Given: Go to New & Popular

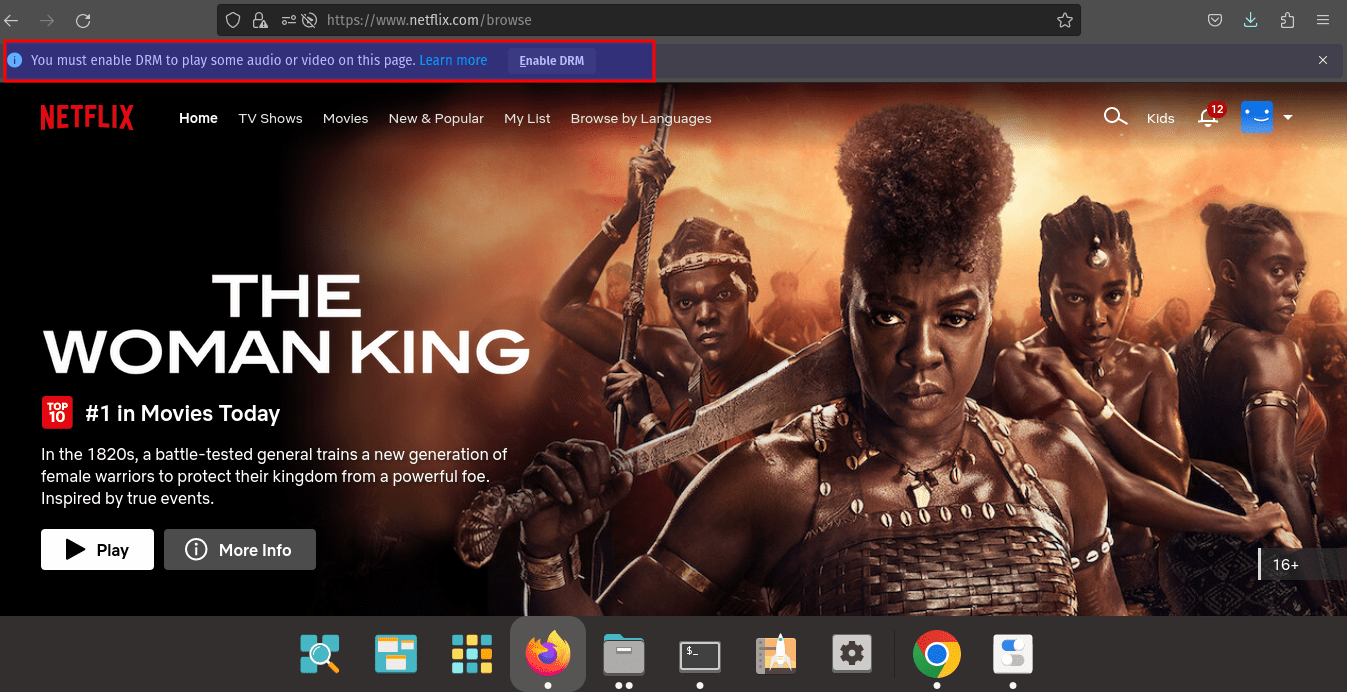Looking at the screenshot, I should tap(436, 118).
